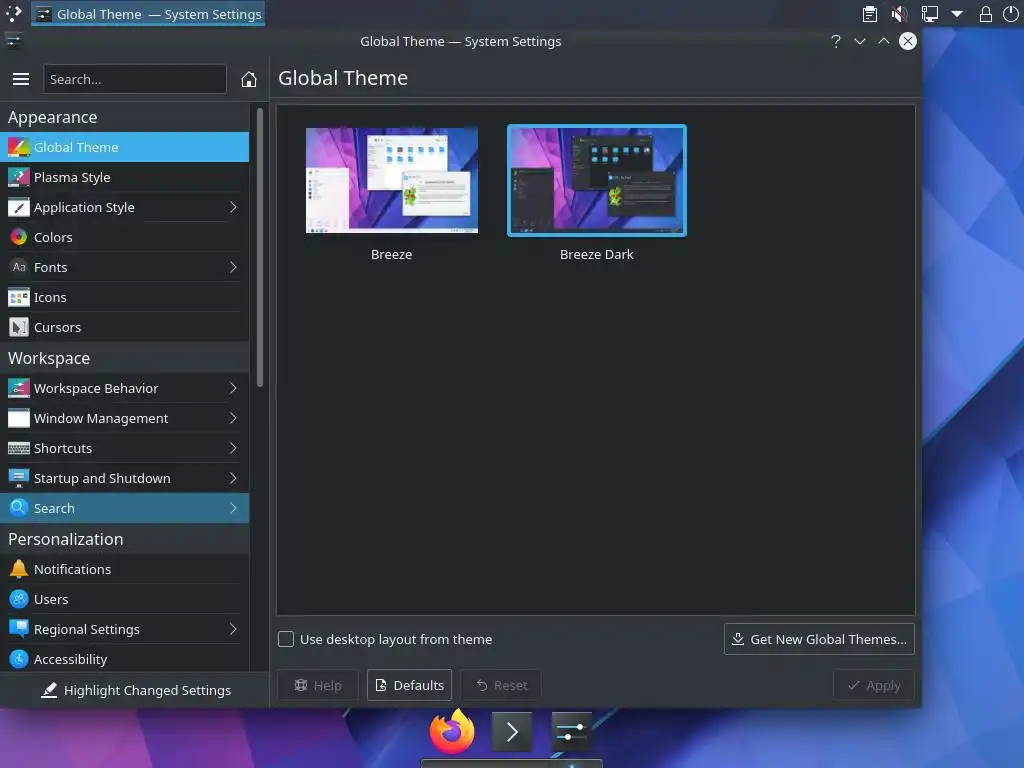
Task: Click System Settings sliders icon in dock
Action: [x=571, y=732]
